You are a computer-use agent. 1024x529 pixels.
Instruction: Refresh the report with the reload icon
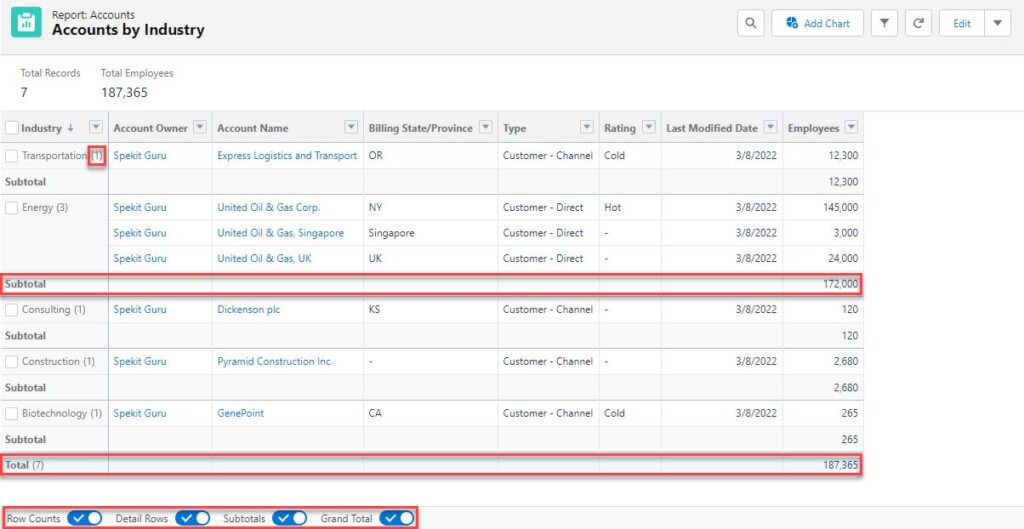[918, 24]
